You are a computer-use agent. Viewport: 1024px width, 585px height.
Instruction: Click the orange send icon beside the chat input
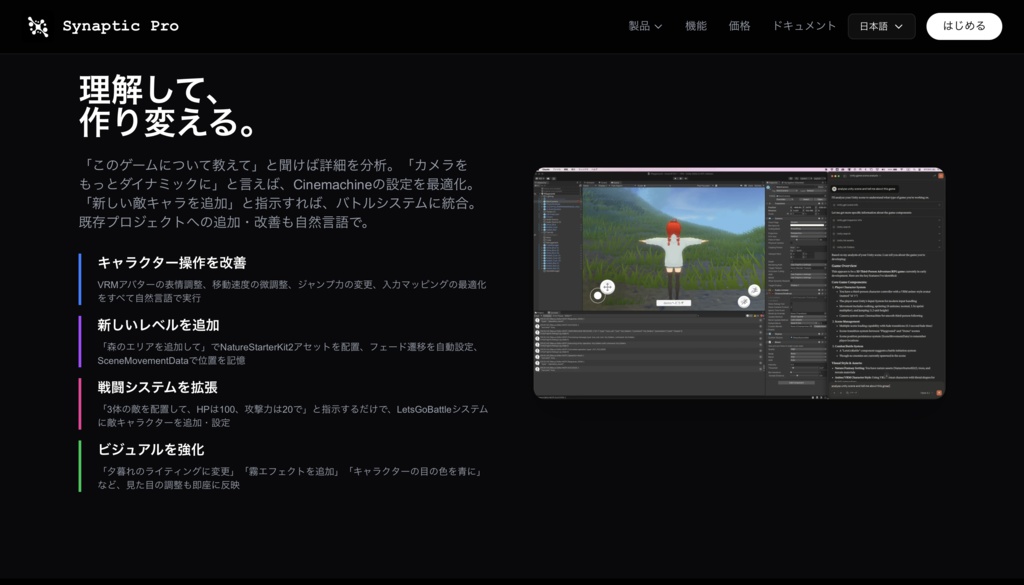(937, 392)
